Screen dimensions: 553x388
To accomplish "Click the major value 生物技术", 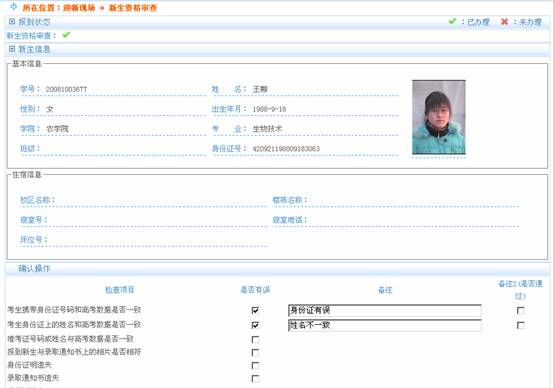I will (x=267, y=129).
